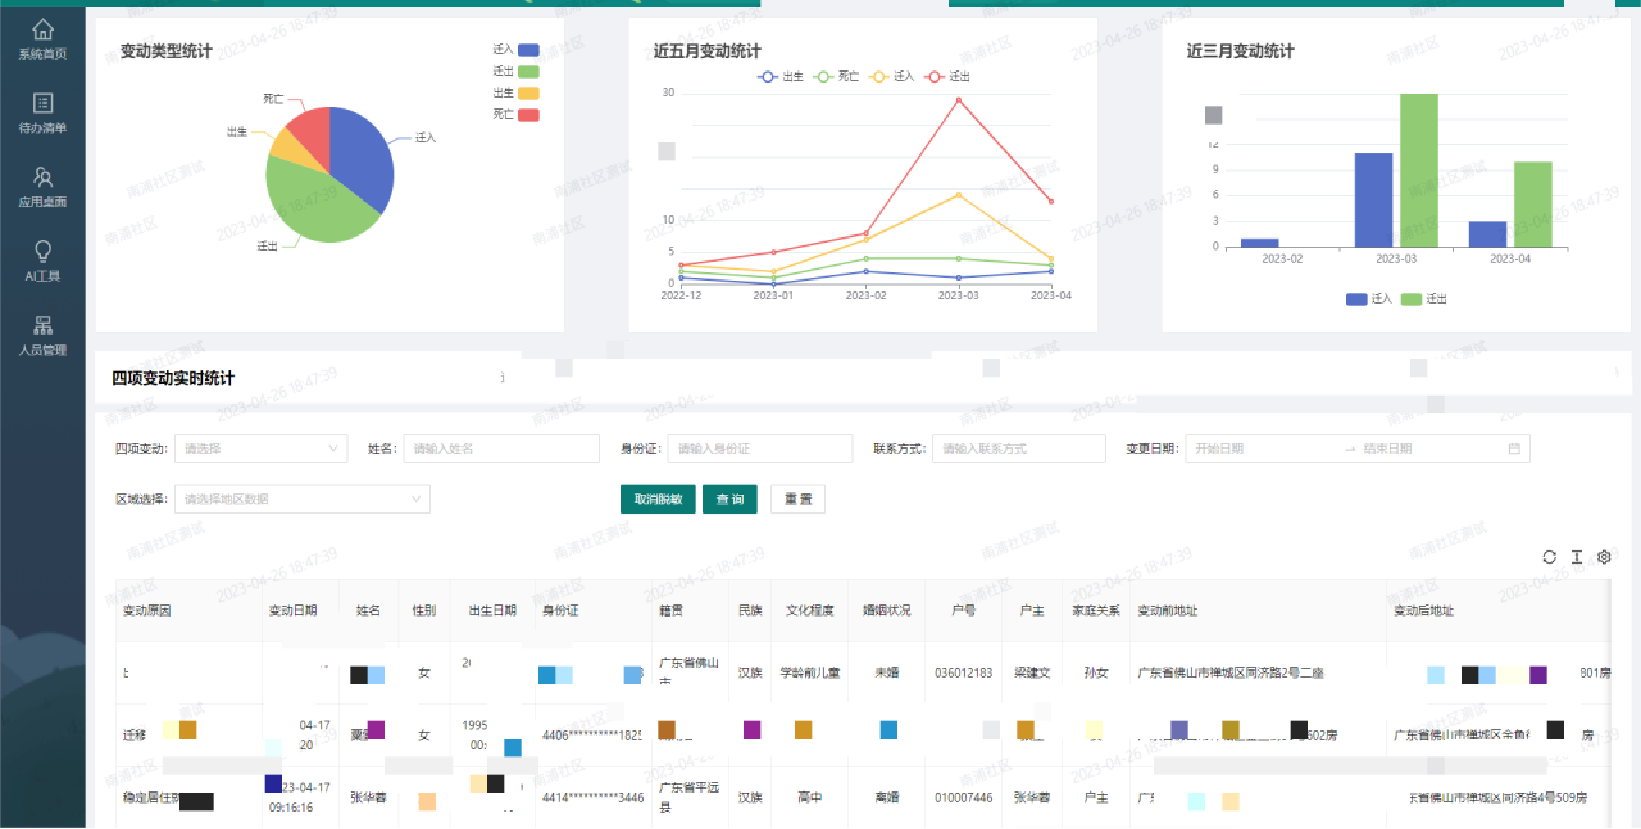Image resolution: width=1641 pixels, height=829 pixels.
Task: Click the table refresh icon
Action: pyautogui.click(x=1549, y=557)
